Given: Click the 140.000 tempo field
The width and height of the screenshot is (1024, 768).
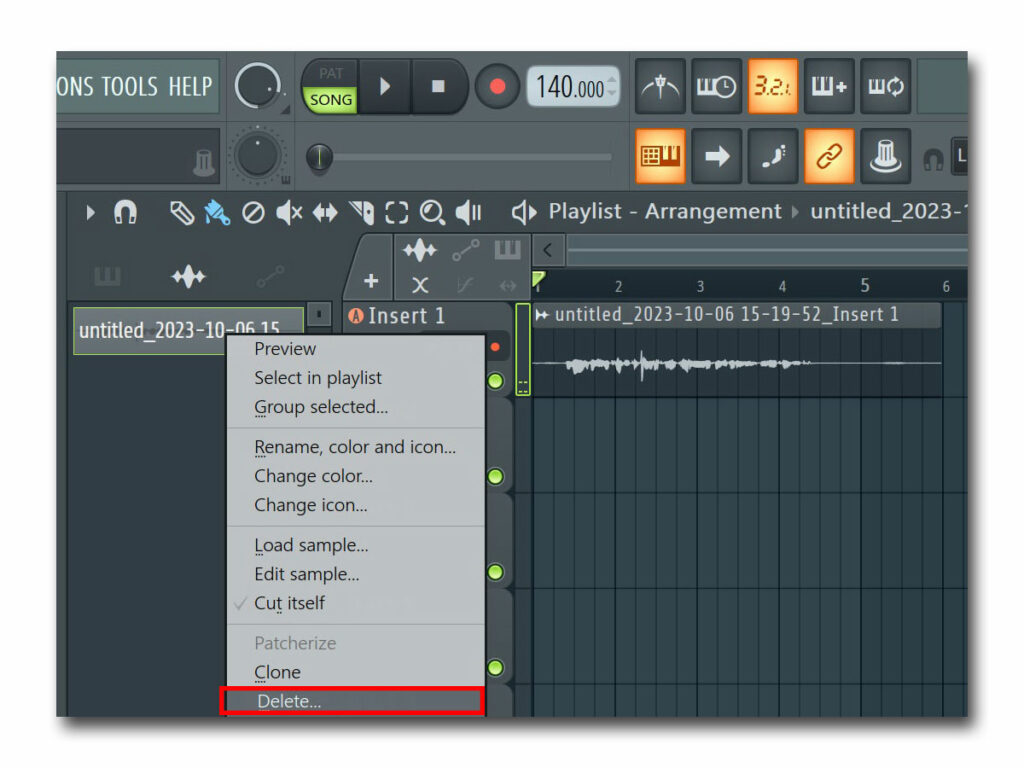Looking at the screenshot, I should tap(569, 86).
